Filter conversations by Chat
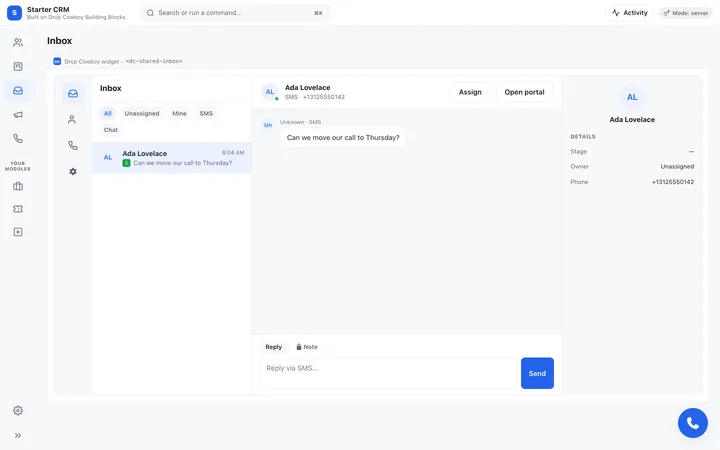The width and height of the screenshot is (720, 450). [111, 130]
